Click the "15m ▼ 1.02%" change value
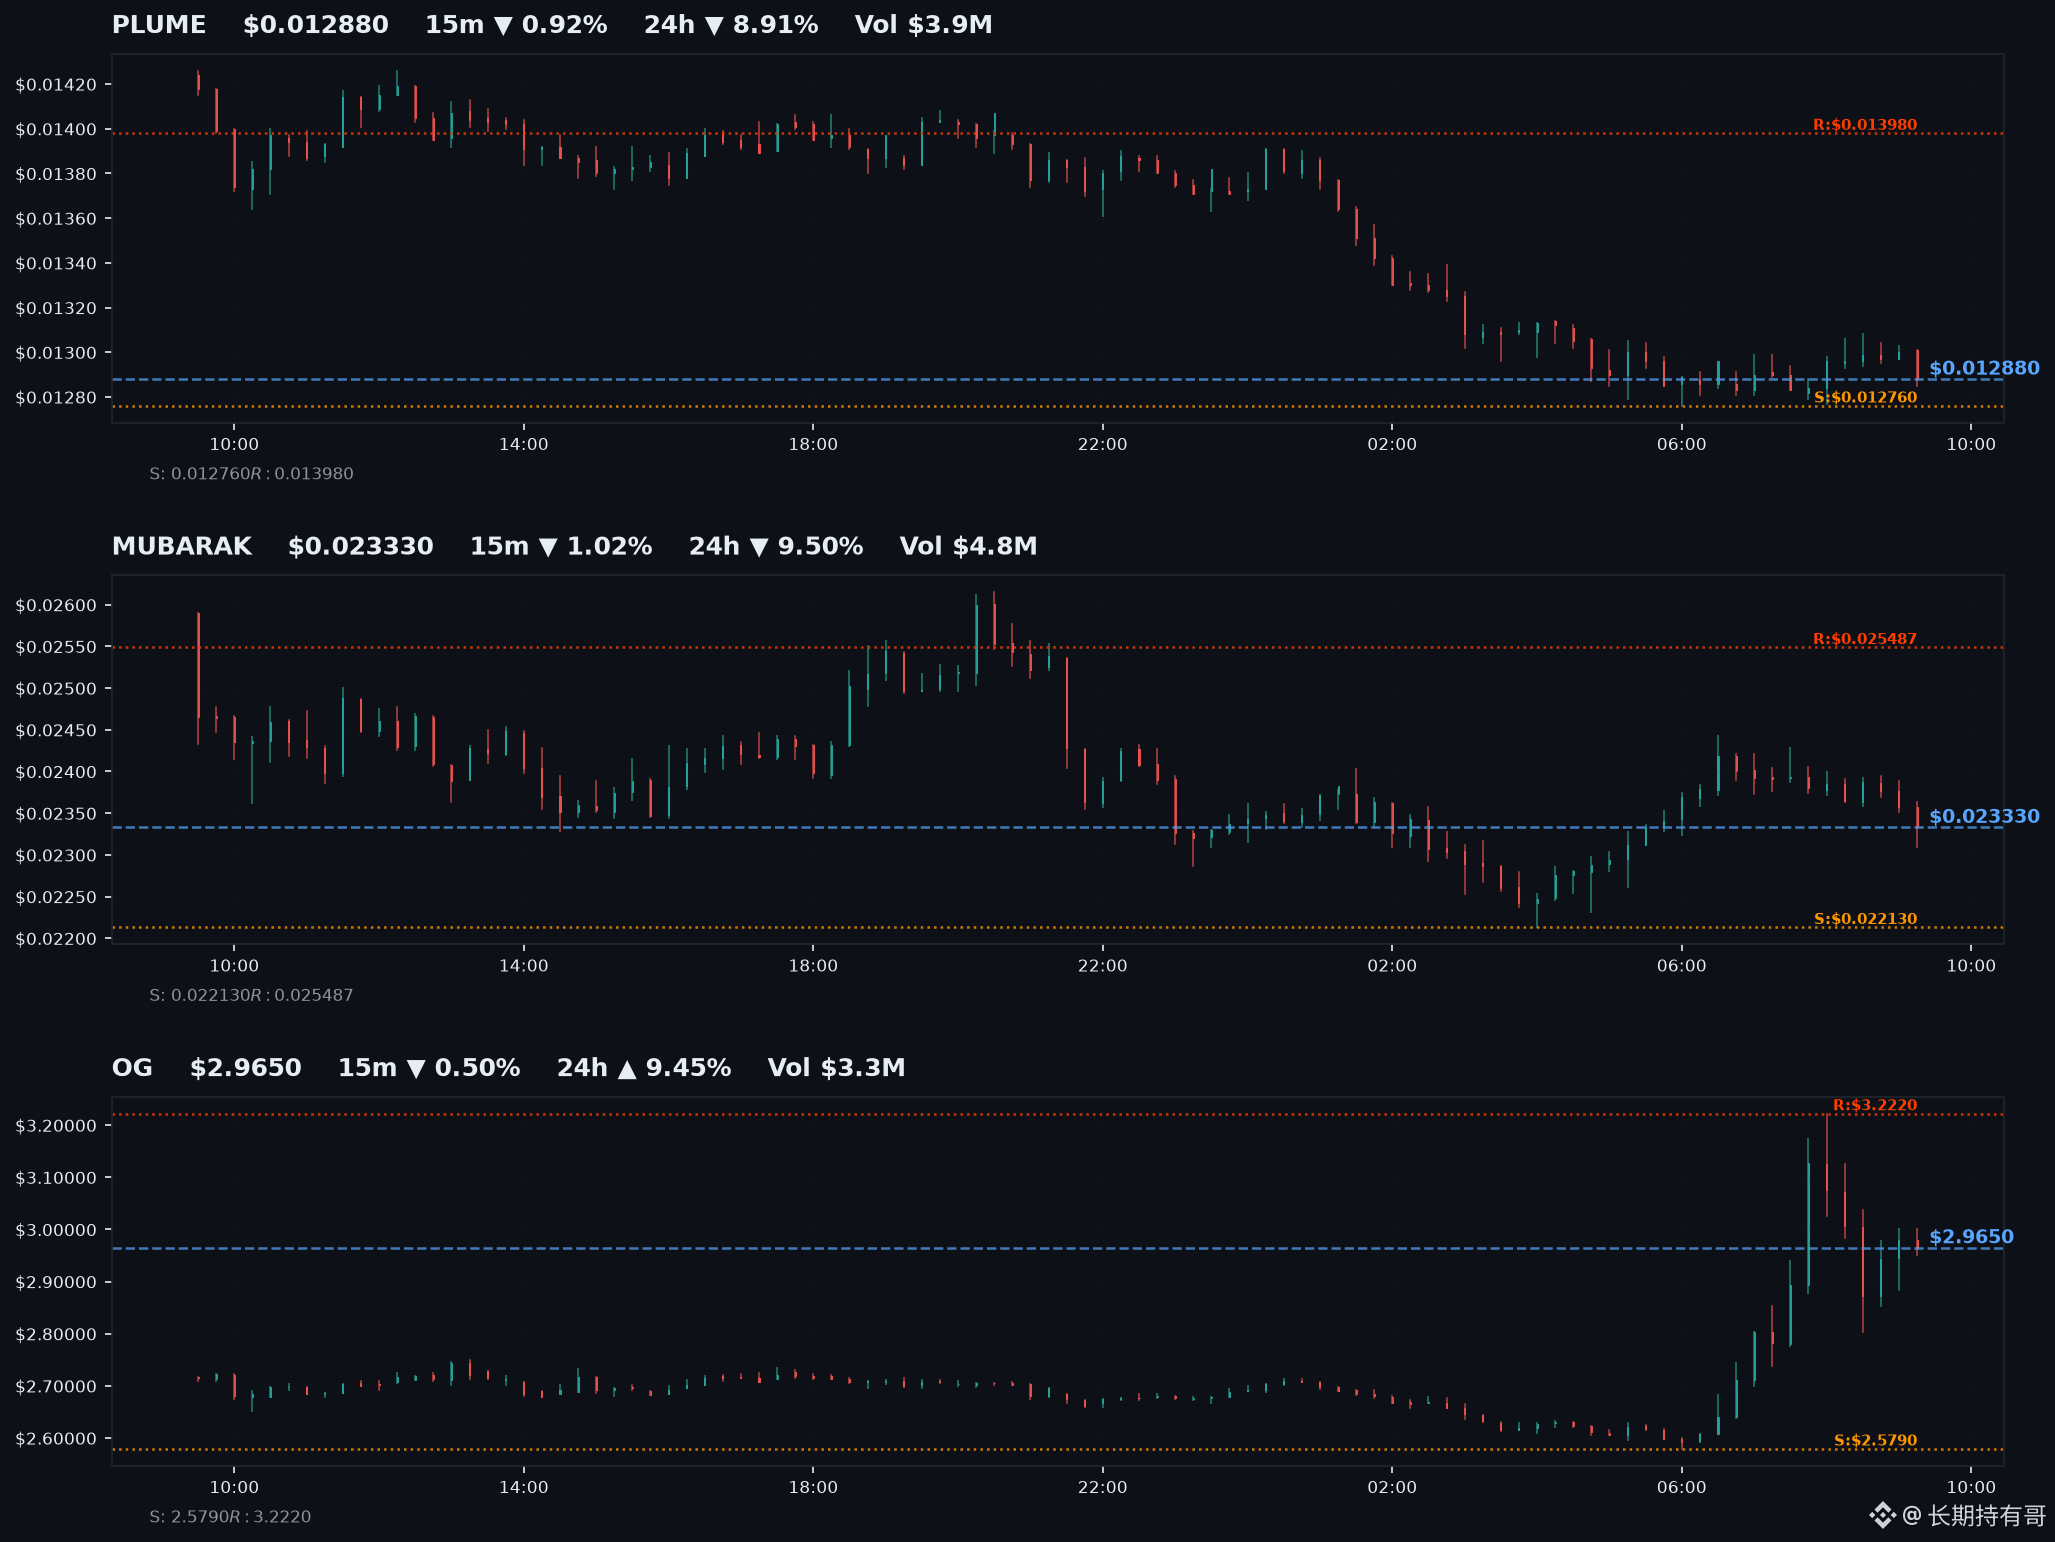 [561, 546]
